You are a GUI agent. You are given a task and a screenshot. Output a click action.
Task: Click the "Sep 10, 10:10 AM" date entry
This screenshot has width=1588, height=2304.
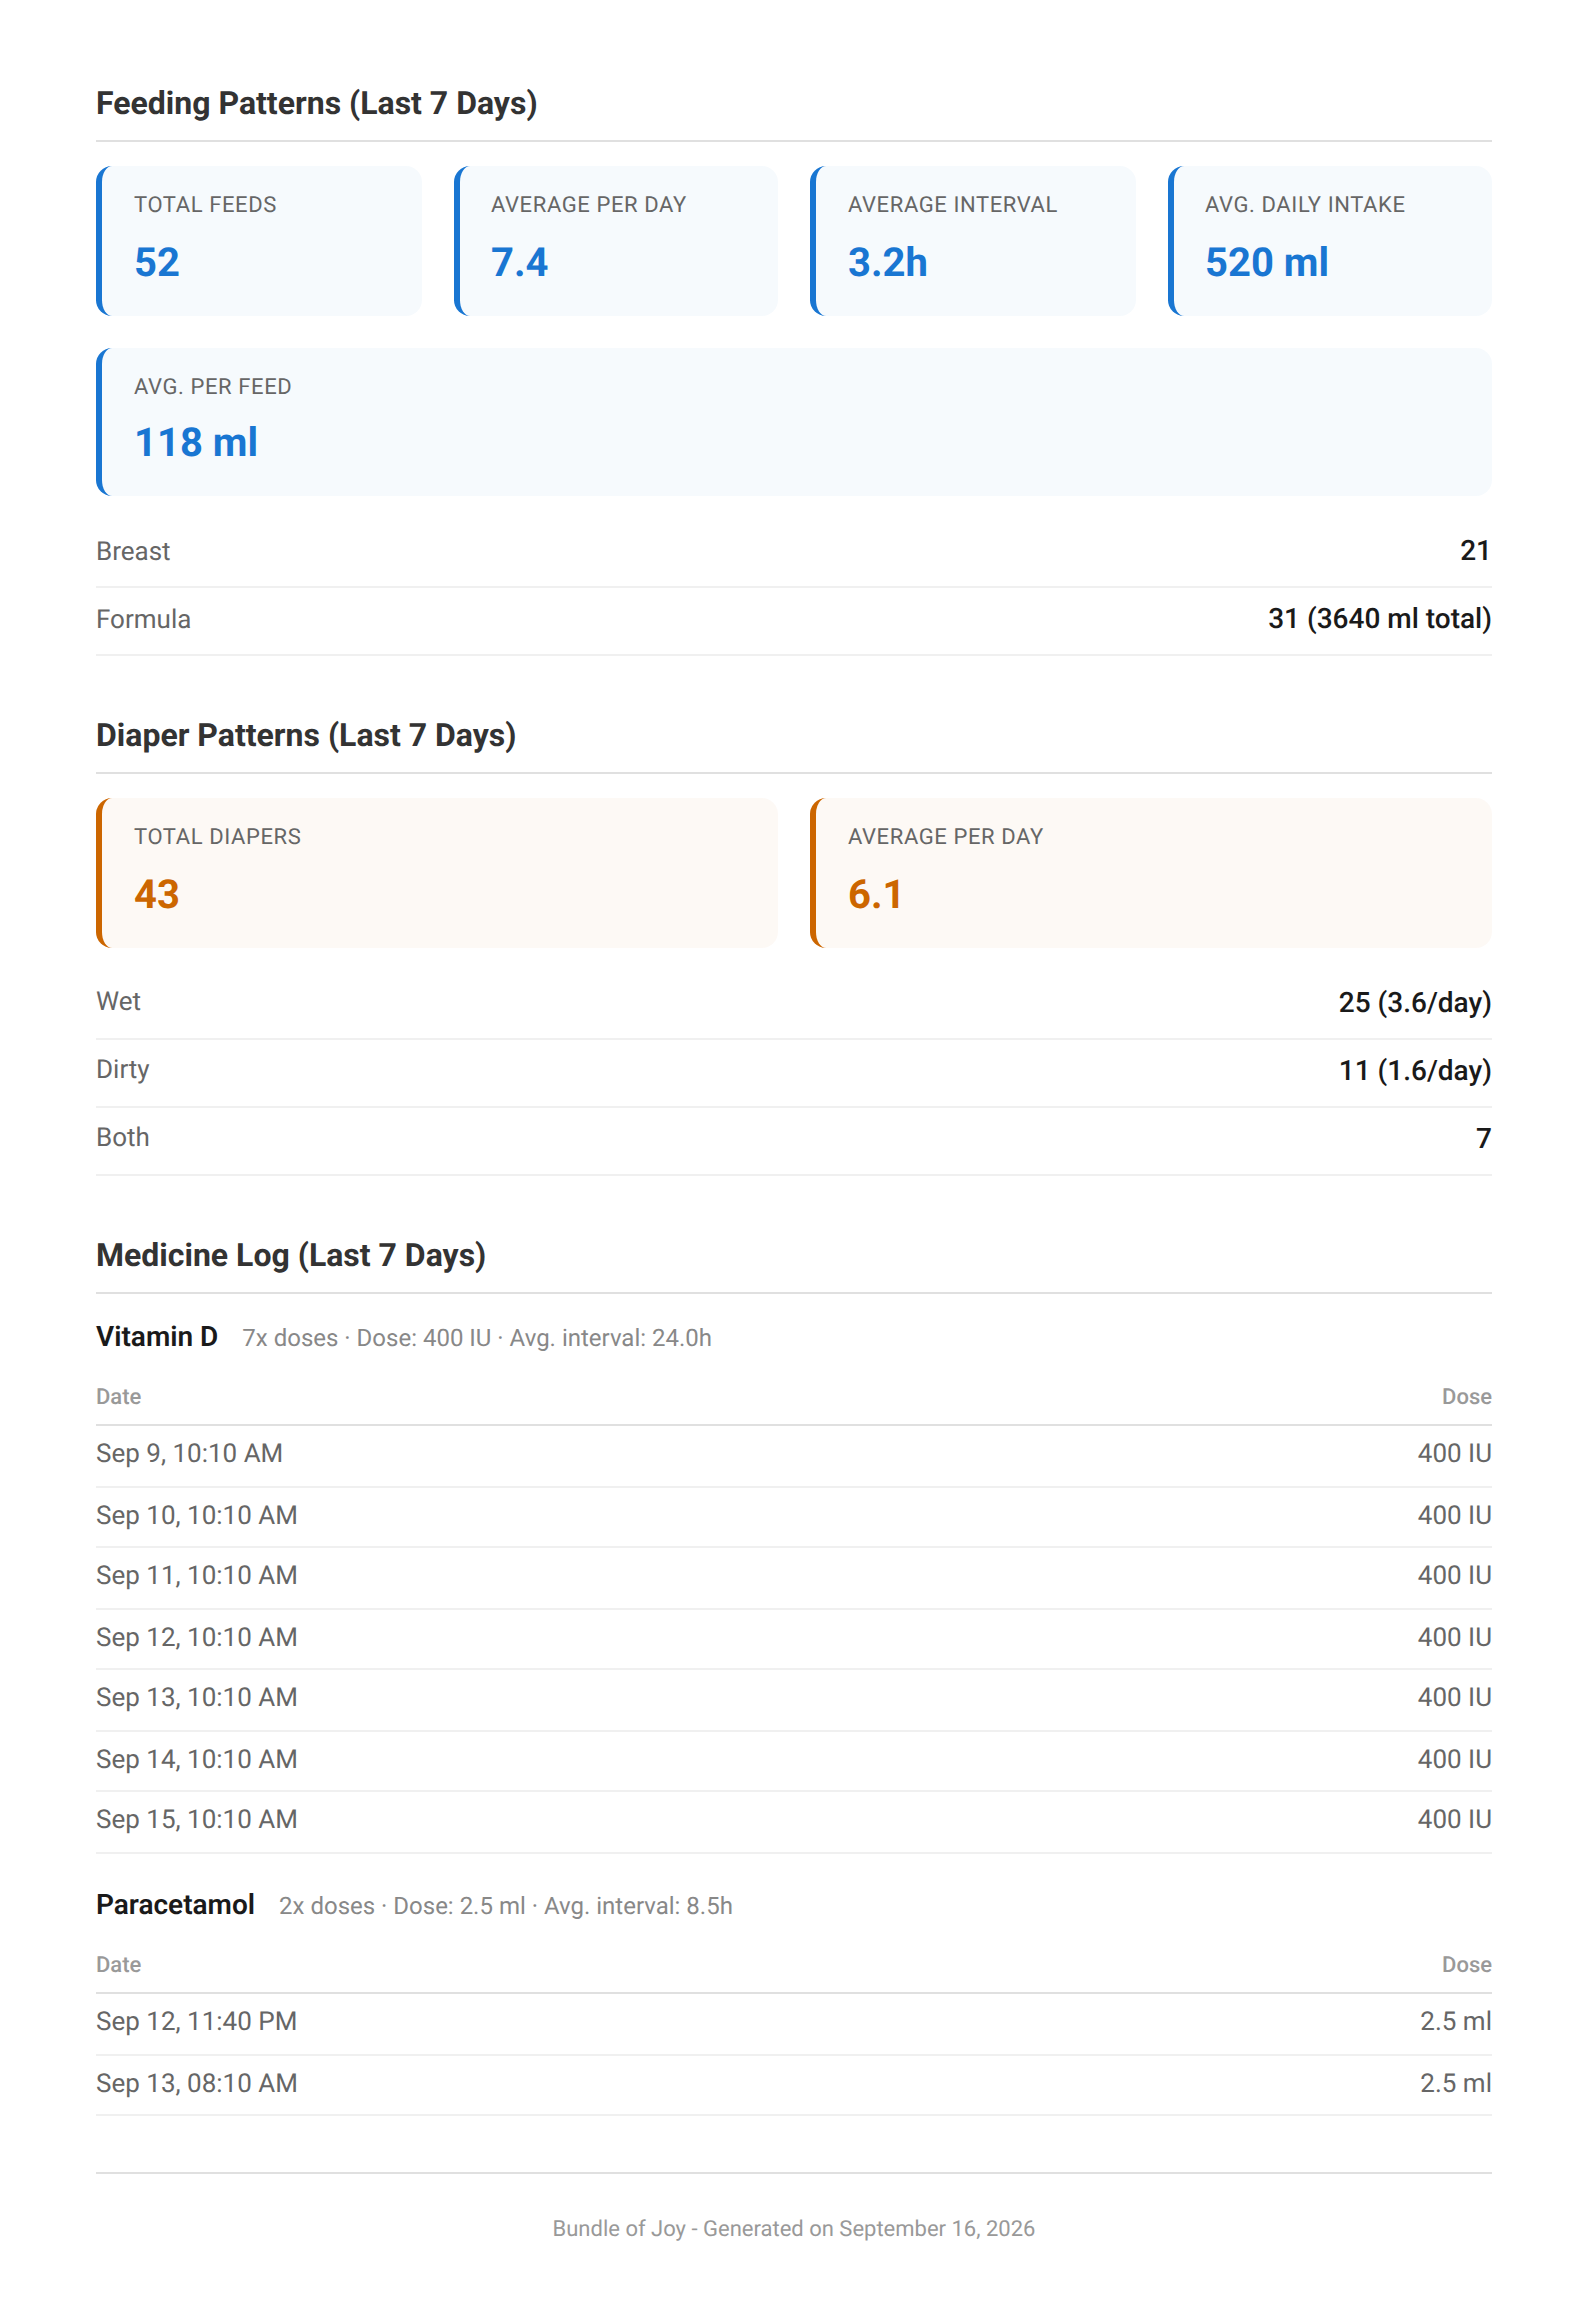tap(197, 1516)
